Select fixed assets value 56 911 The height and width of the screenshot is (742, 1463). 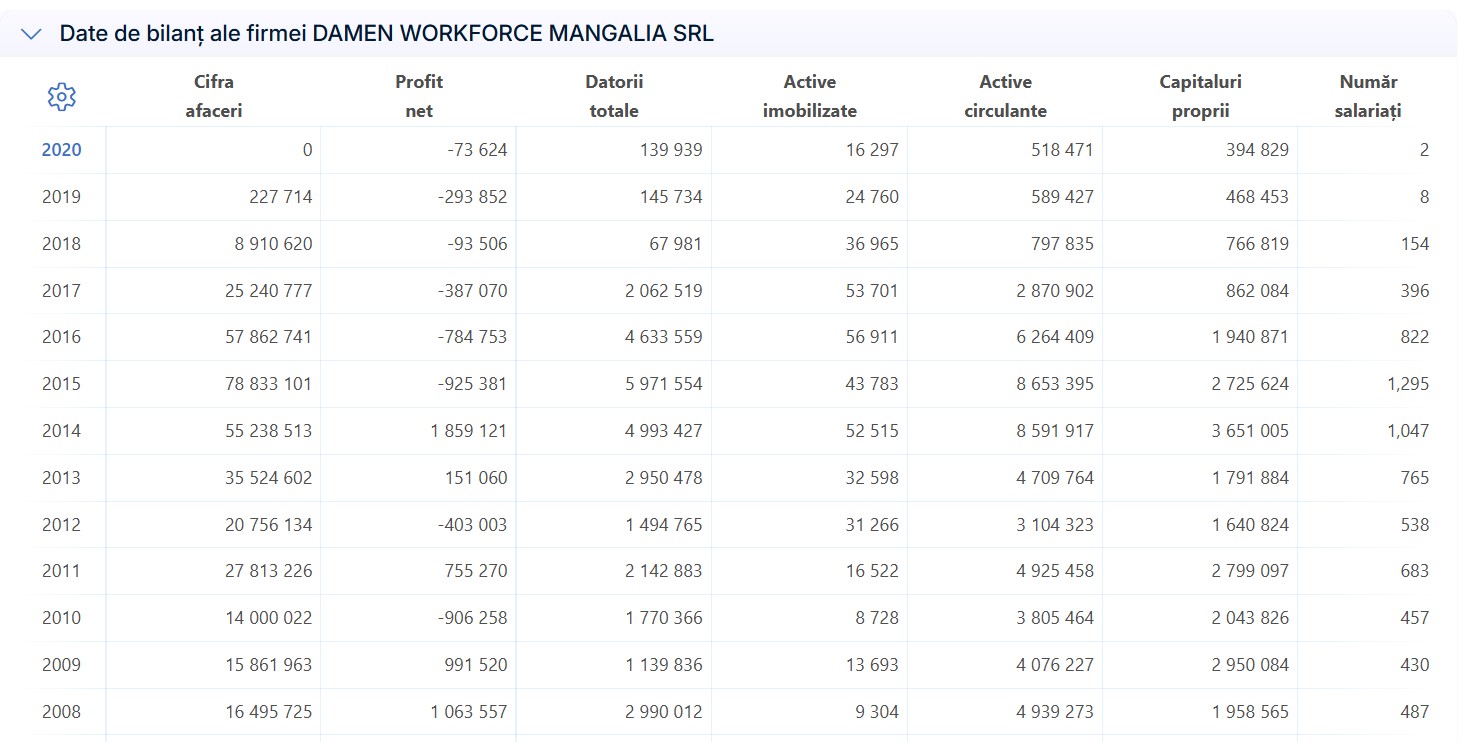point(872,337)
